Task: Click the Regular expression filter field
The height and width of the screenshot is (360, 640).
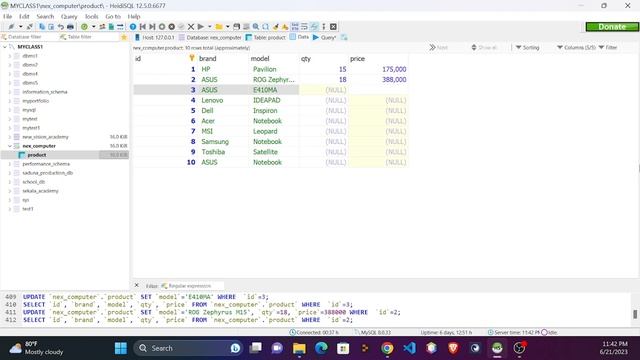Action: pos(192,286)
